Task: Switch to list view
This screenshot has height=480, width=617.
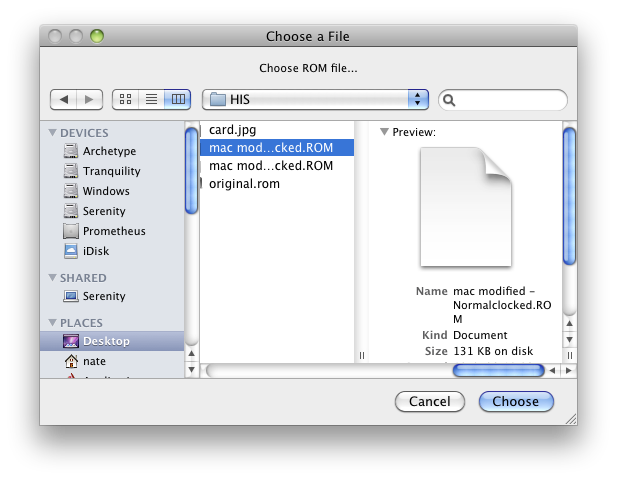Action: coord(151,99)
